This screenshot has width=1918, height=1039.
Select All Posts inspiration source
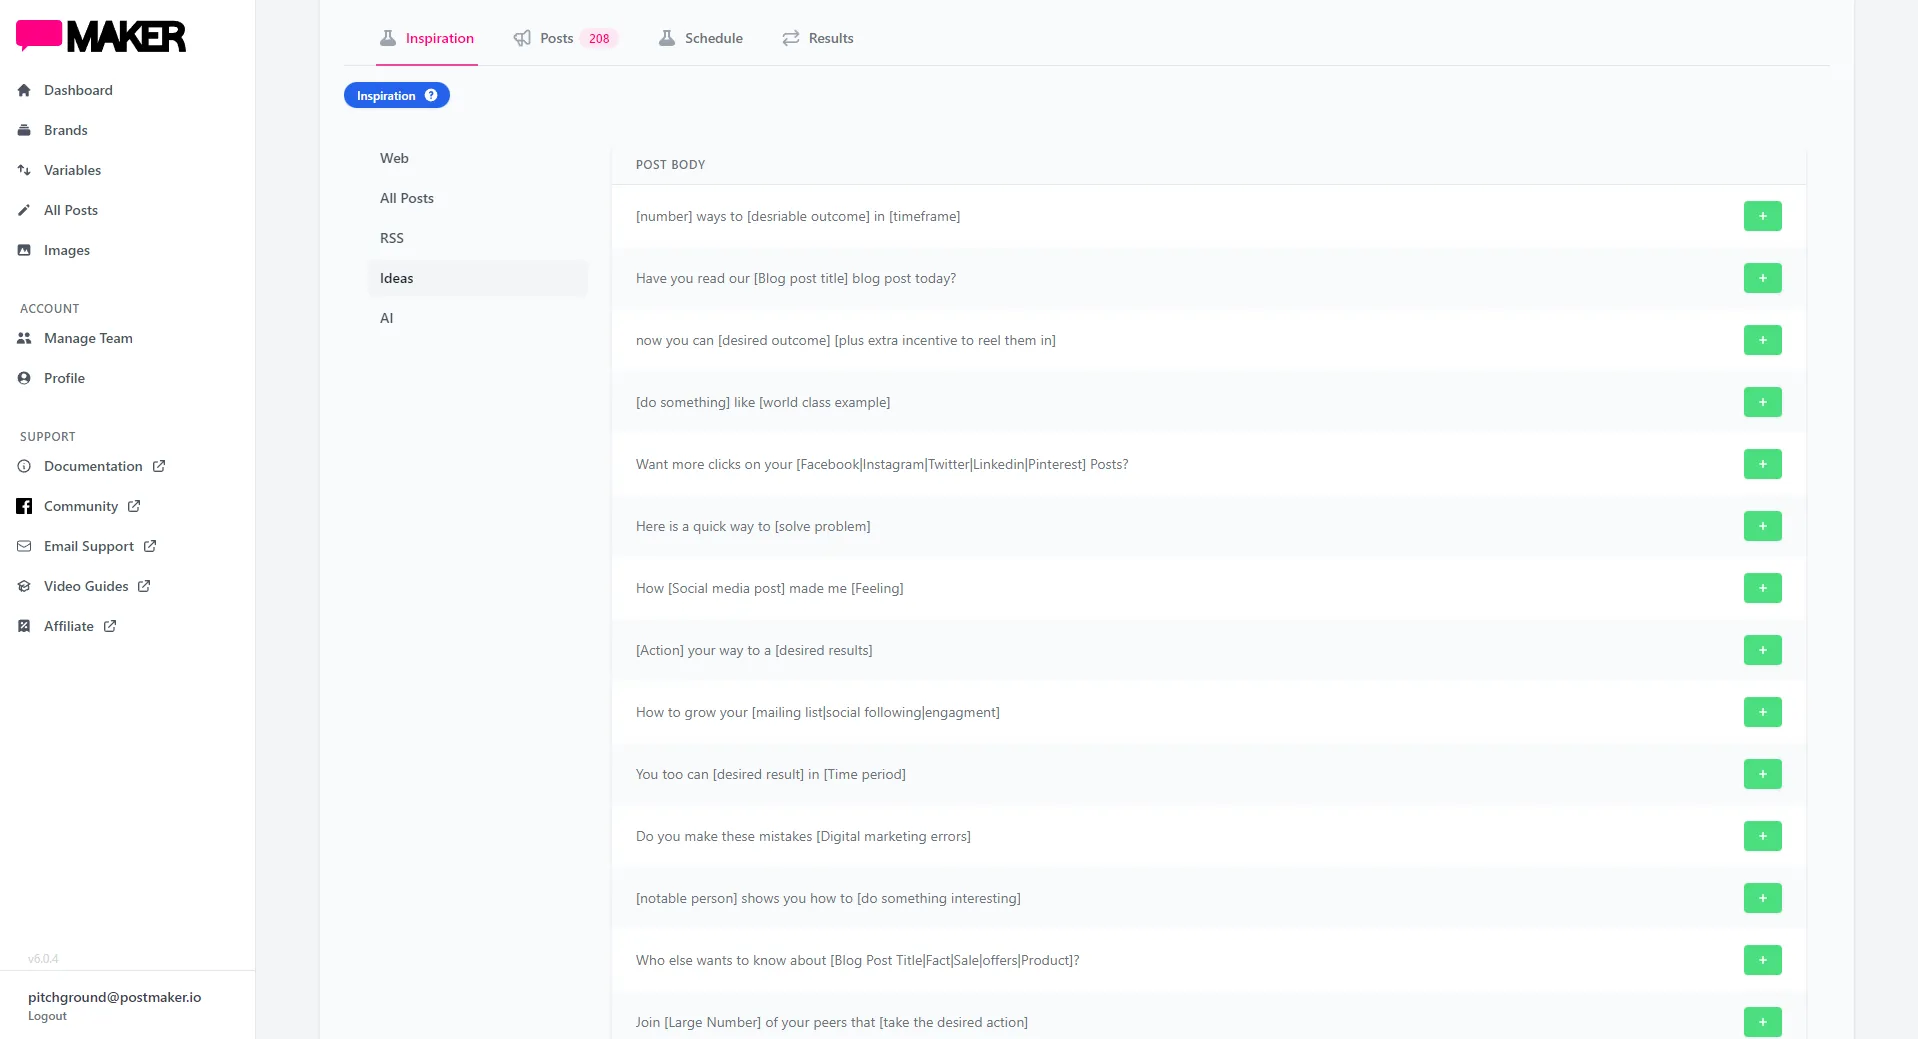[x=478, y=198]
